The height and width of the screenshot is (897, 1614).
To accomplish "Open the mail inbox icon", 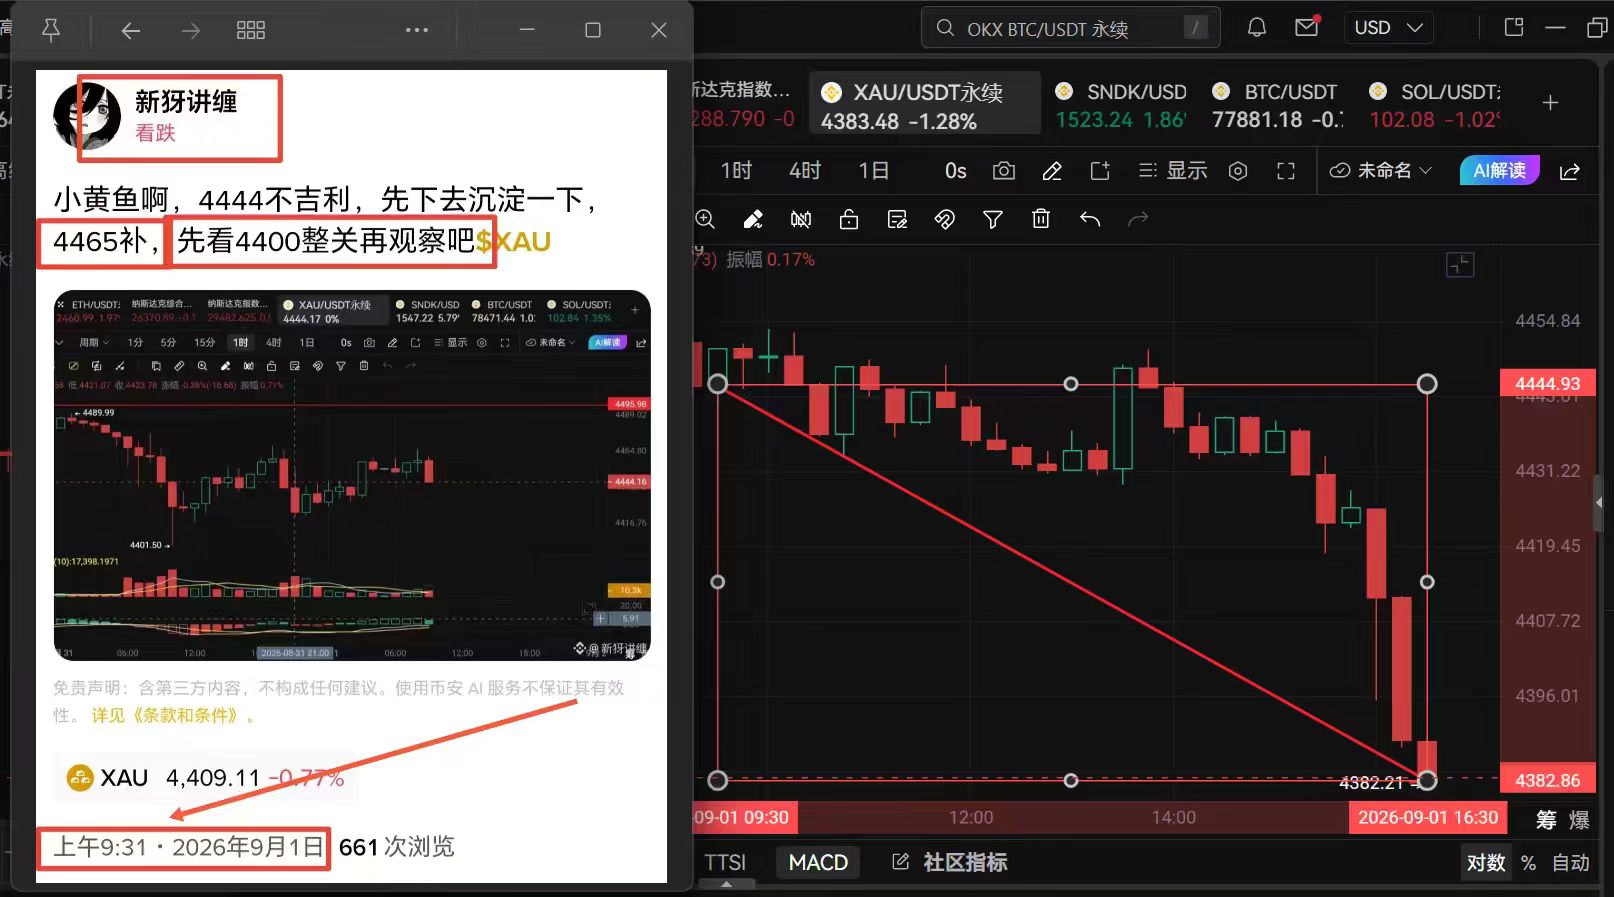I will (x=1307, y=27).
